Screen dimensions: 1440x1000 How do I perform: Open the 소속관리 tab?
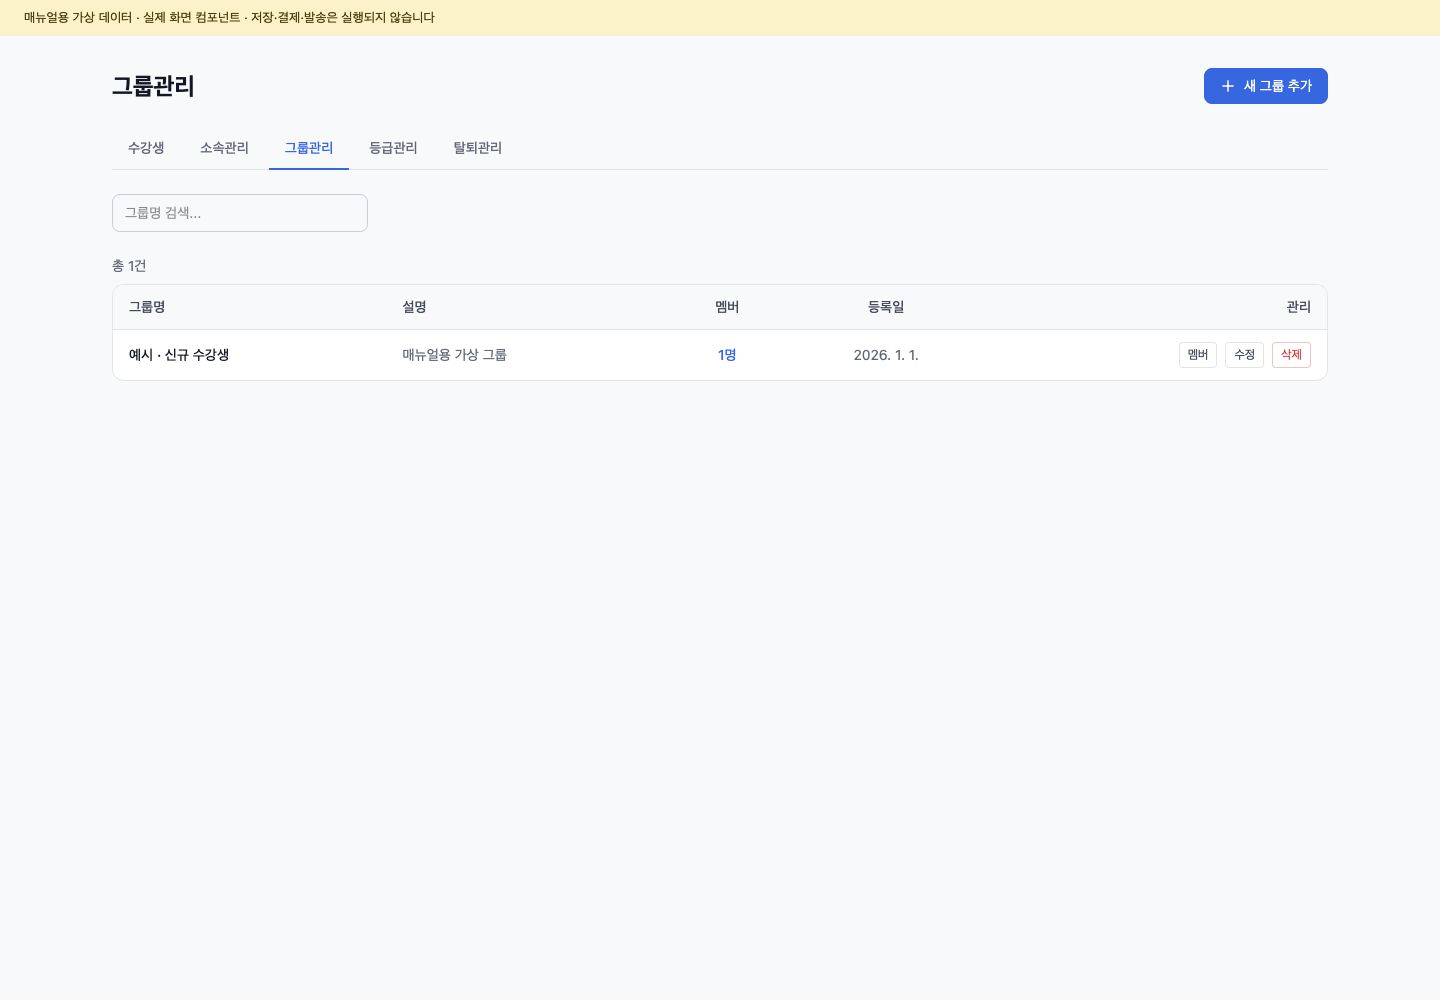pyautogui.click(x=224, y=148)
